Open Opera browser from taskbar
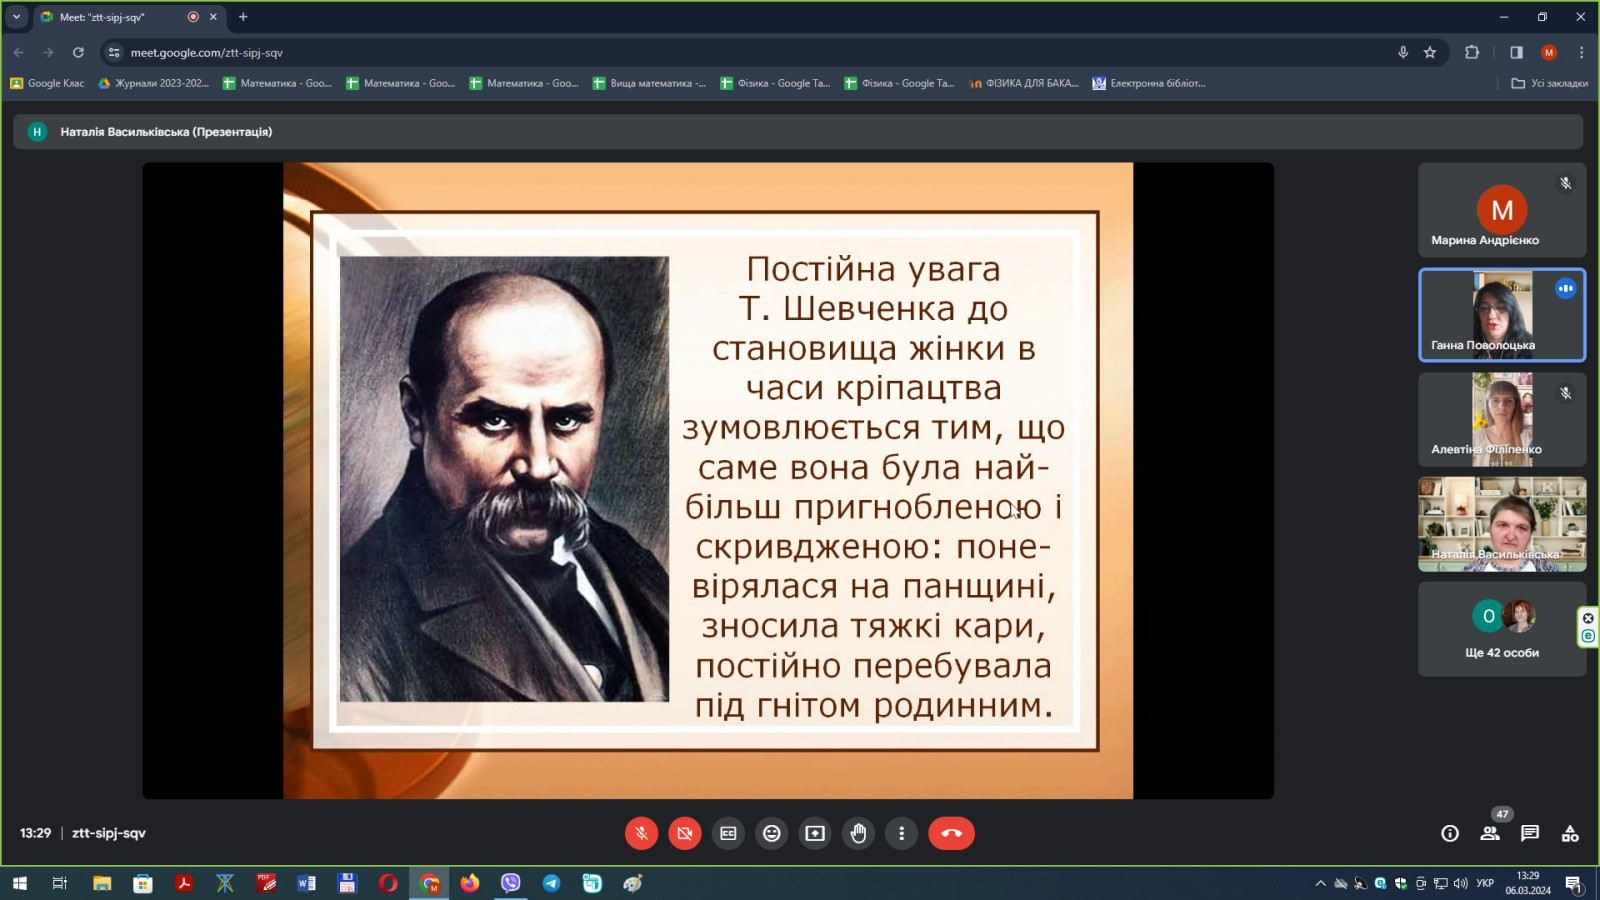Image resolution: width=1600 pixels, height=900 pixels. click(x=388, y=883)
